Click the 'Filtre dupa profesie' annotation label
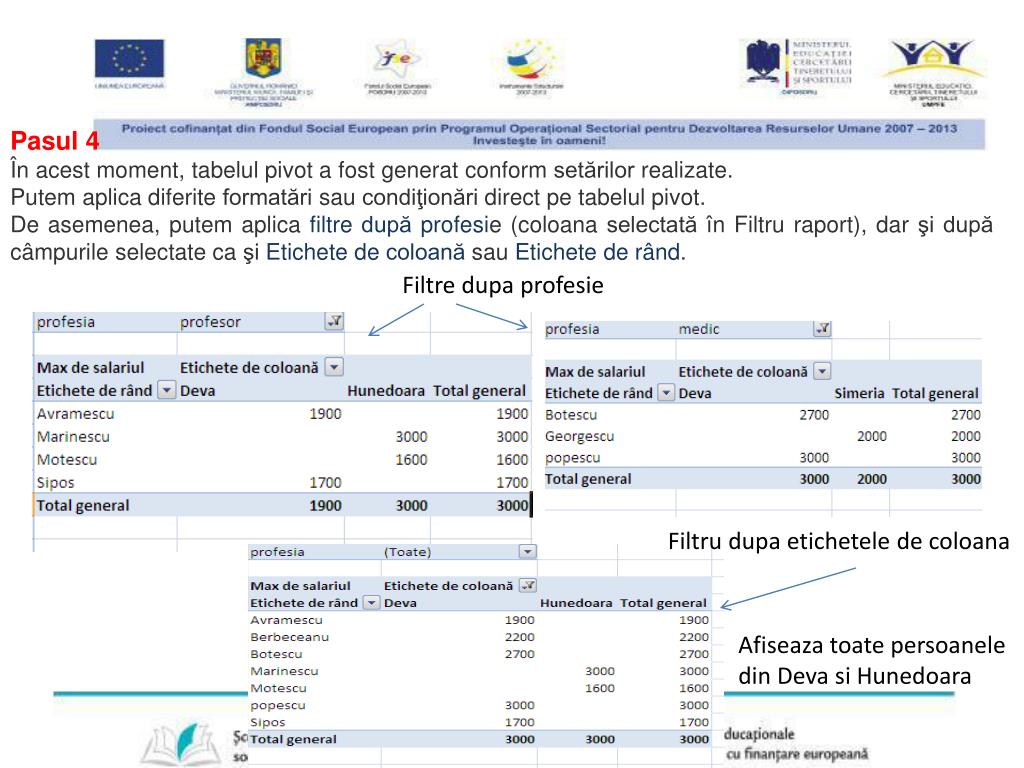 click(503, 285)
